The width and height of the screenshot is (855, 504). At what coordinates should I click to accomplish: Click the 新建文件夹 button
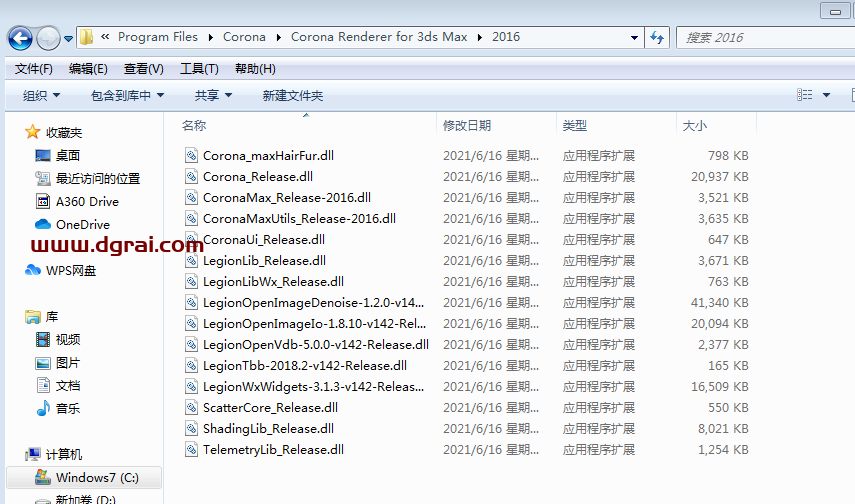click(x=293, y=95)
